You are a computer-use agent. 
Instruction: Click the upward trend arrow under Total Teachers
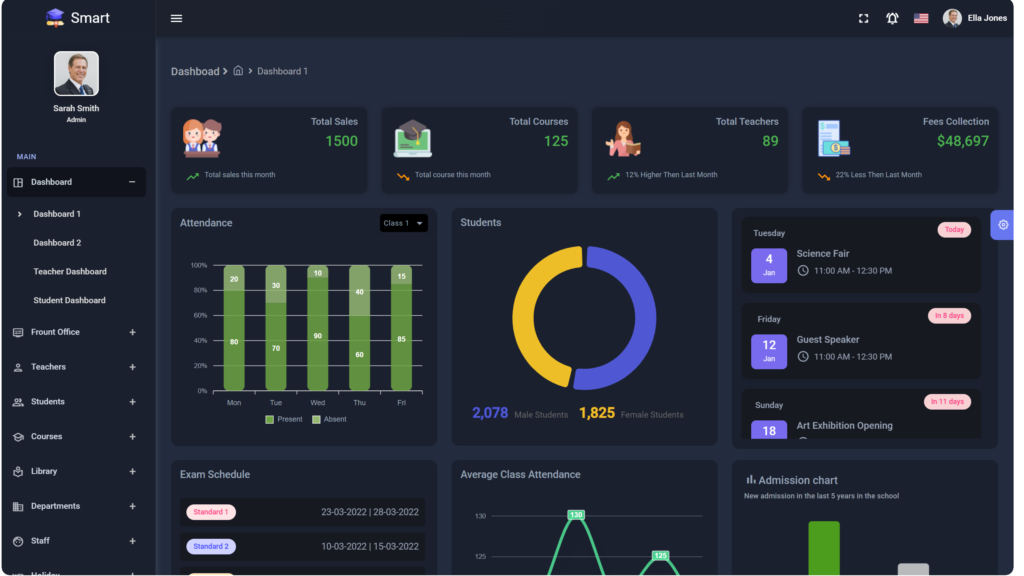point(613,176)
